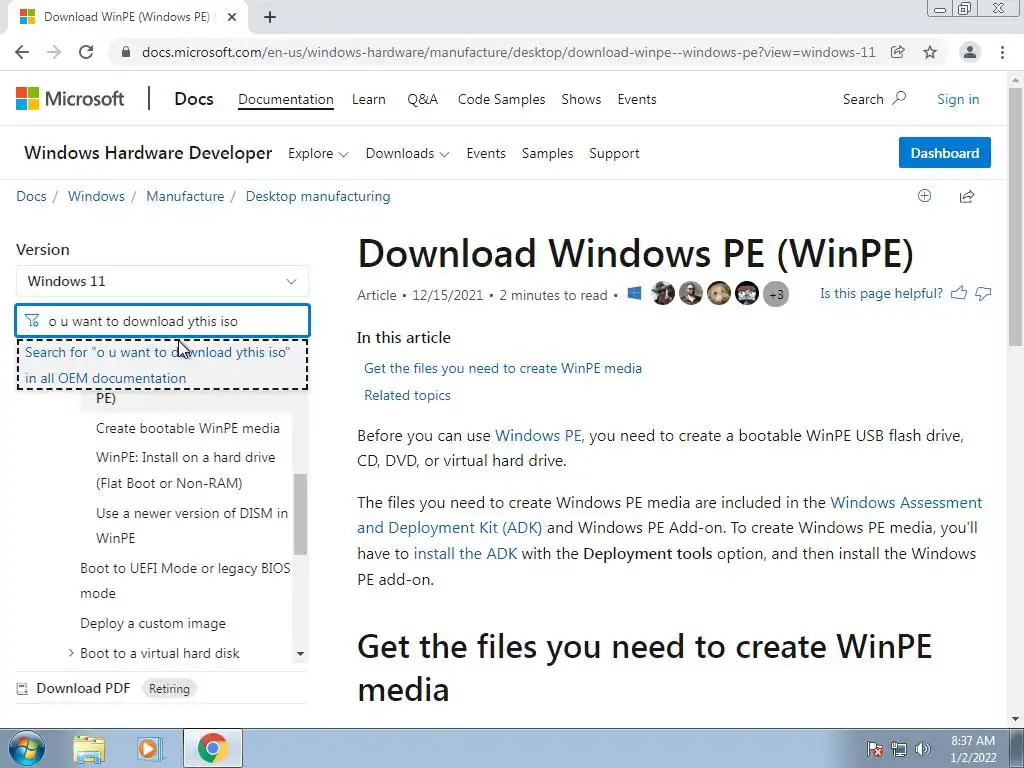This screenshot has height=768, width=1024.
Task: Jump to Get the files section
Action: click(x=503, y=368)
